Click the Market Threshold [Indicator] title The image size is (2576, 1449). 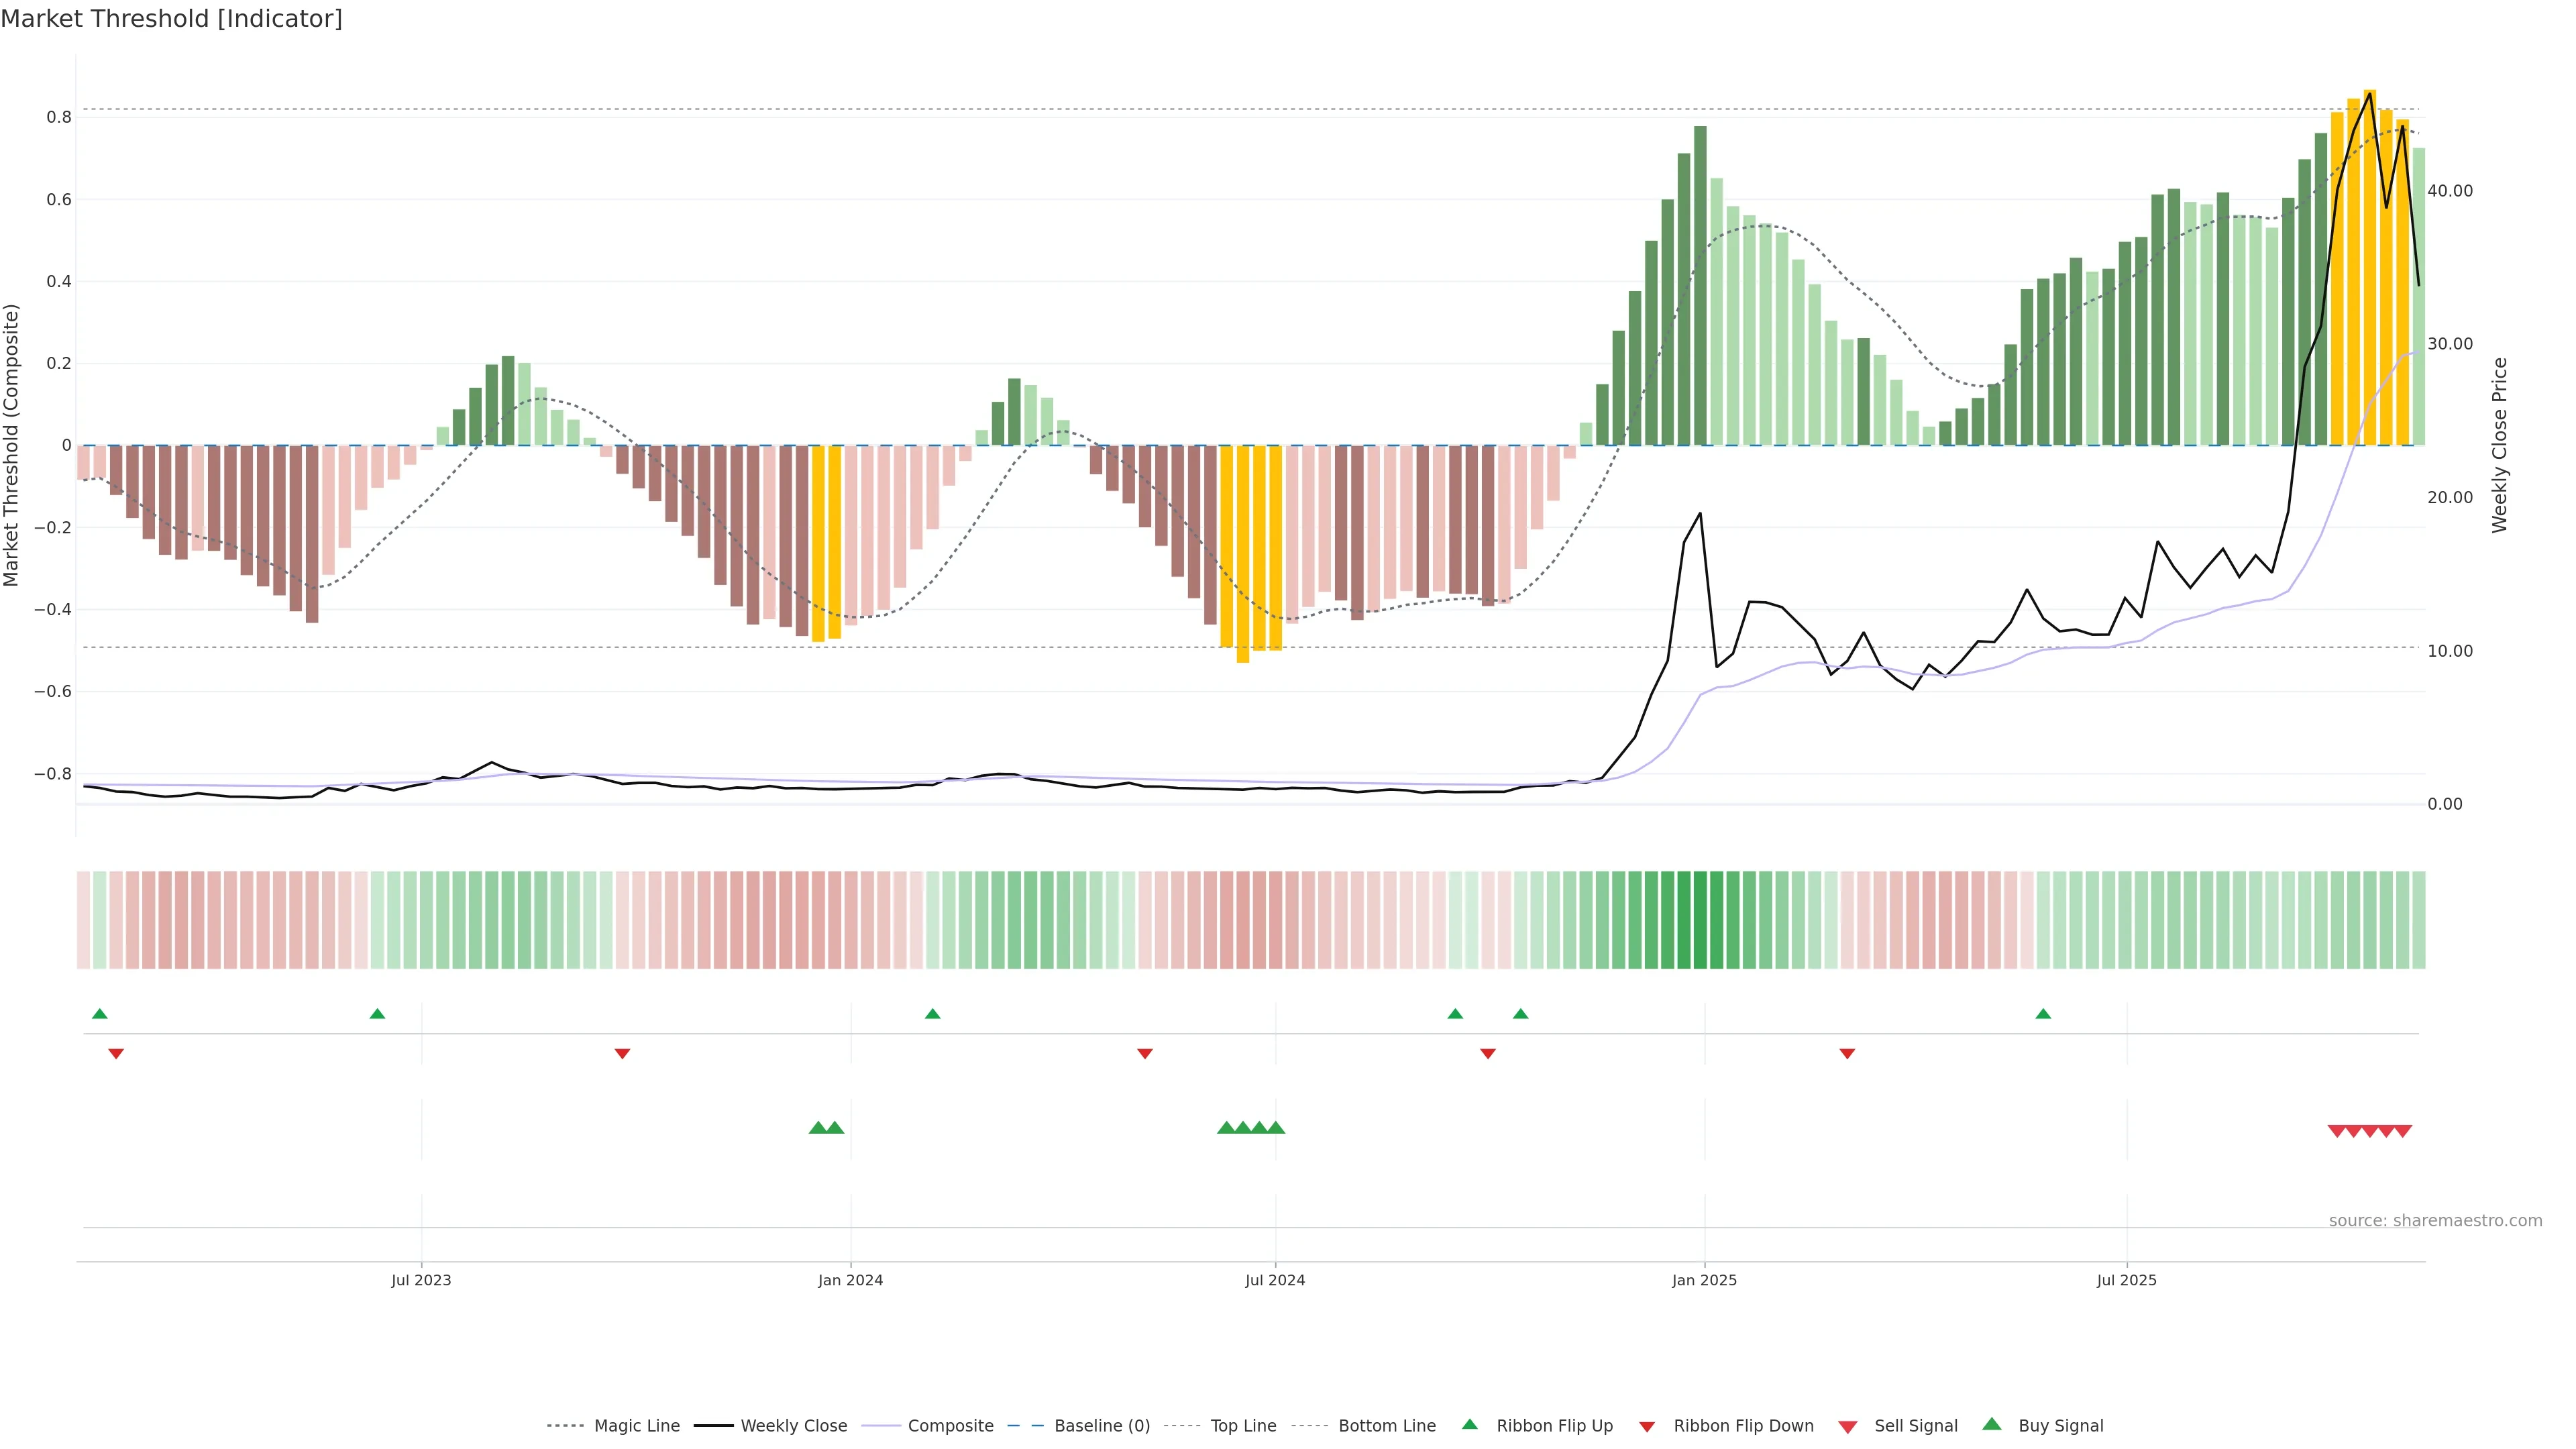point(171,19)
